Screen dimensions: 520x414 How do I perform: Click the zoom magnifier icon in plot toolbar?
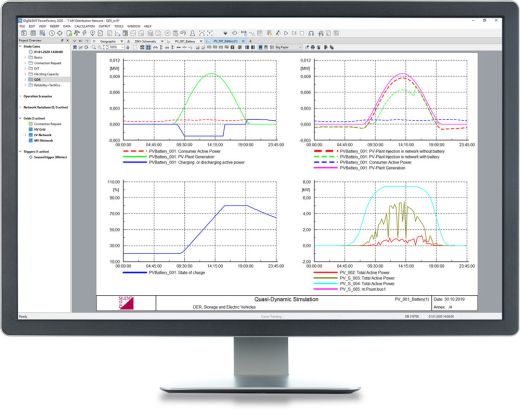94,47
